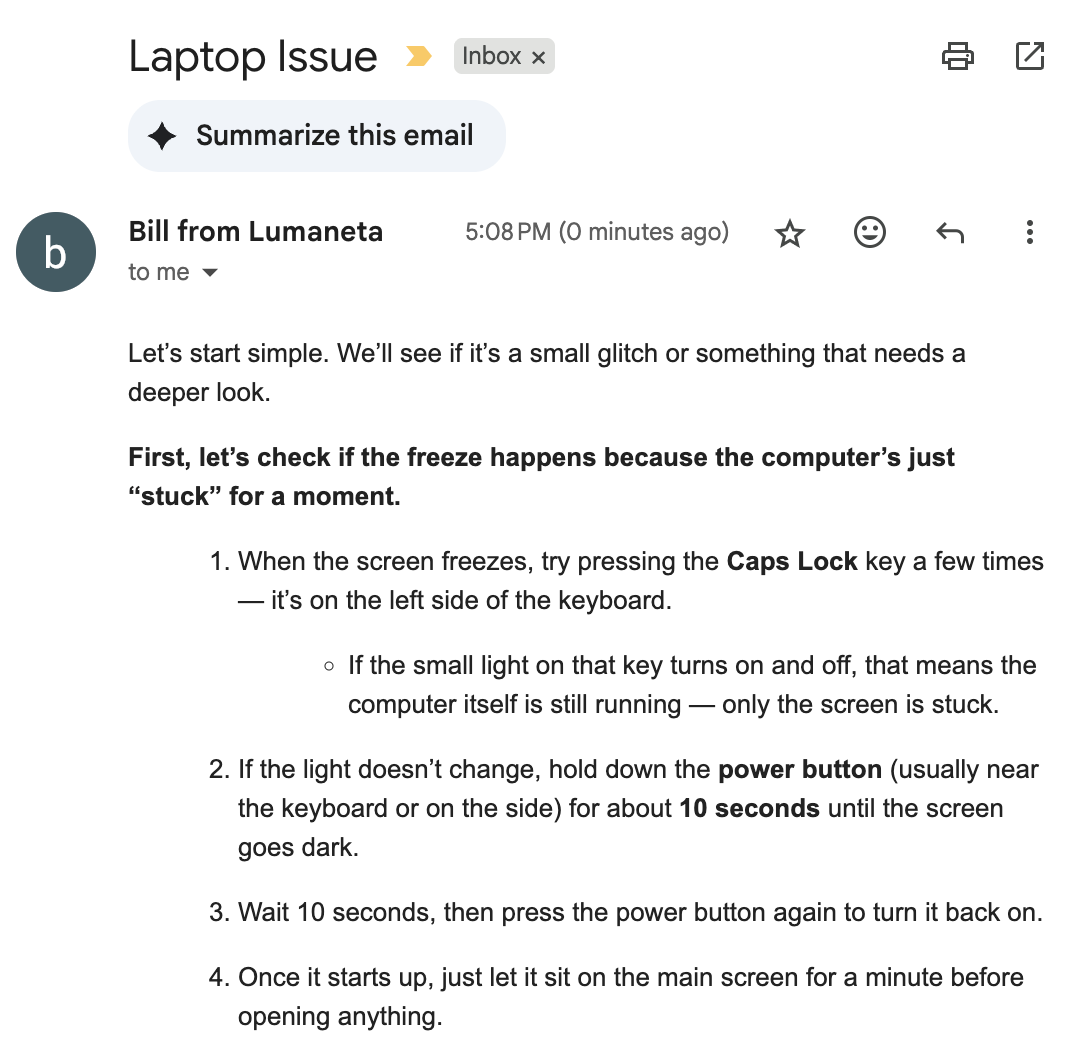Add an emoji reaction to the email
1080x1052 pixels.
tap(869, 233)
